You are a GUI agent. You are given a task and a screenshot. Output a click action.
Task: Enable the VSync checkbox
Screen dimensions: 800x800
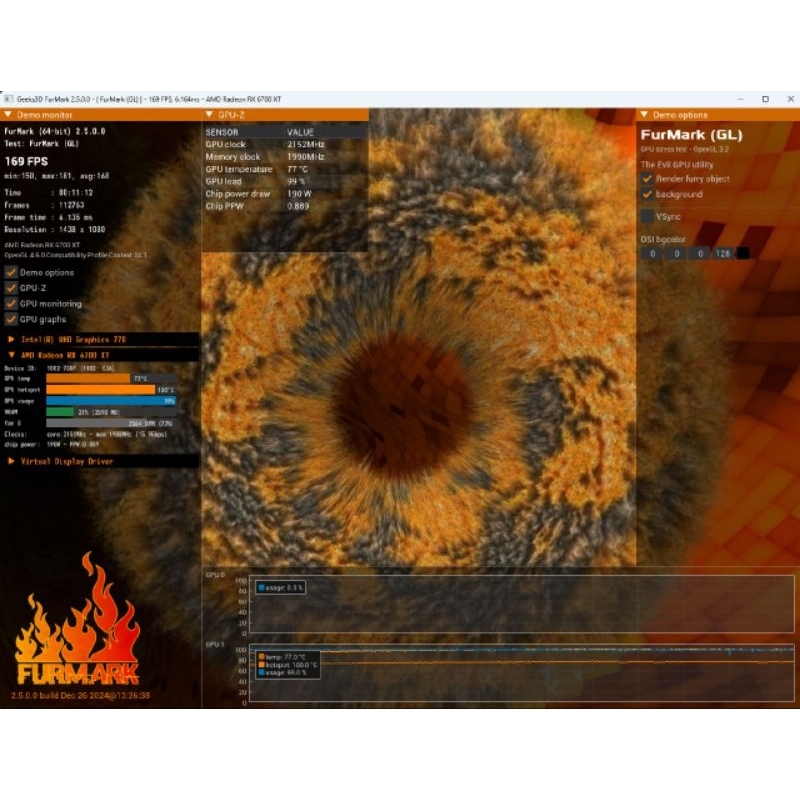point(647,216)
